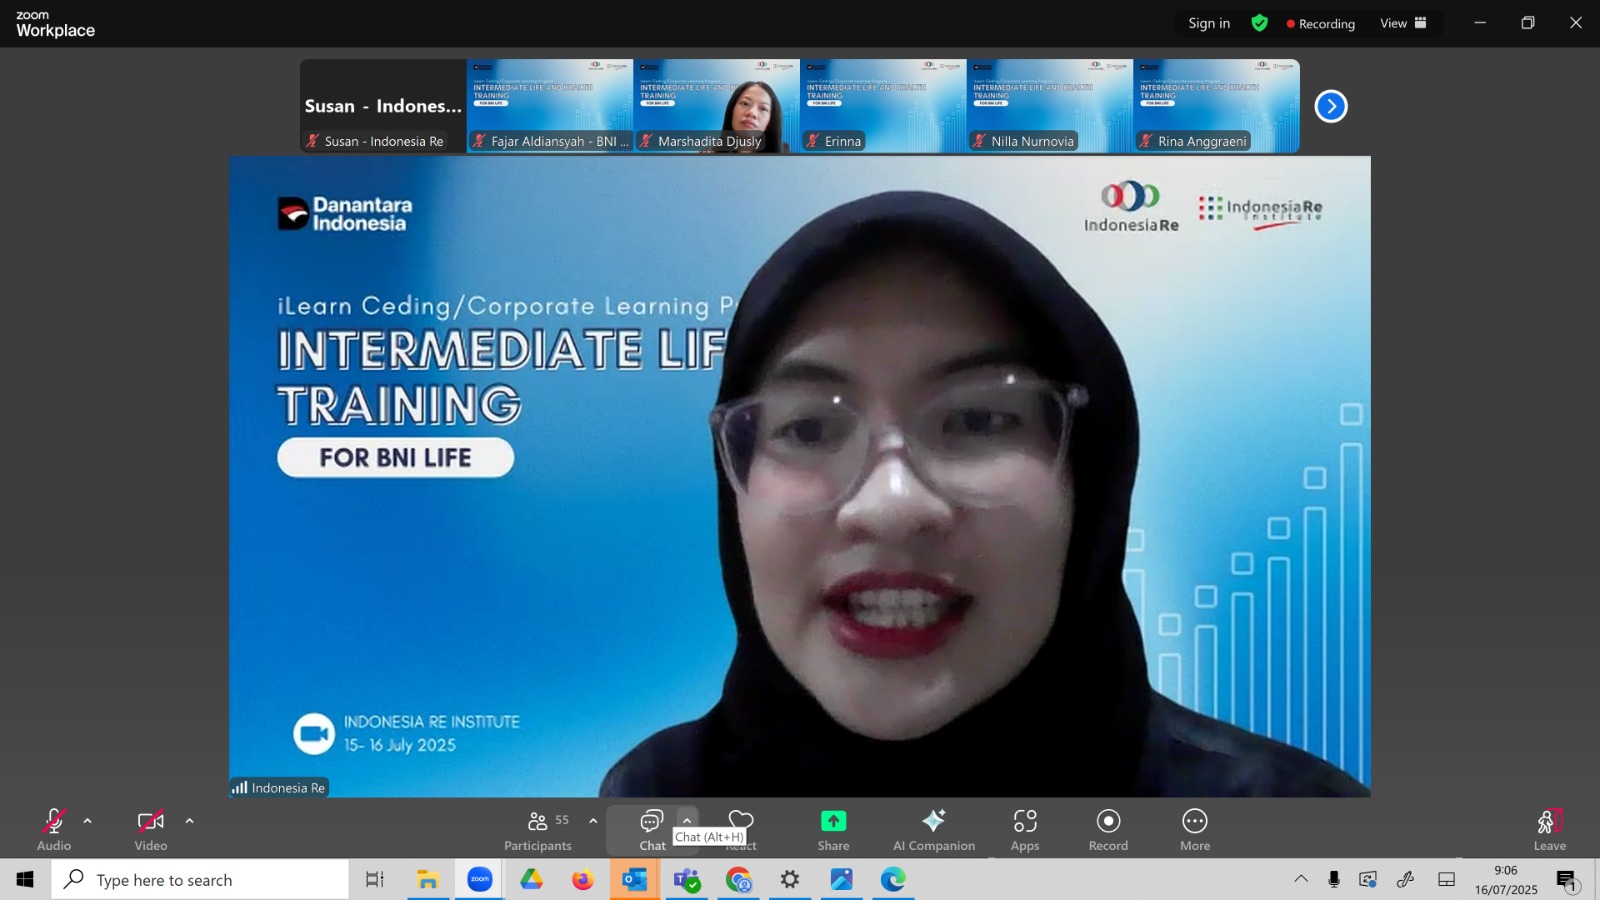Open Zoom from the Windows taskbar
Viewport: 1600px width, 900px height.
pos(480,879)
